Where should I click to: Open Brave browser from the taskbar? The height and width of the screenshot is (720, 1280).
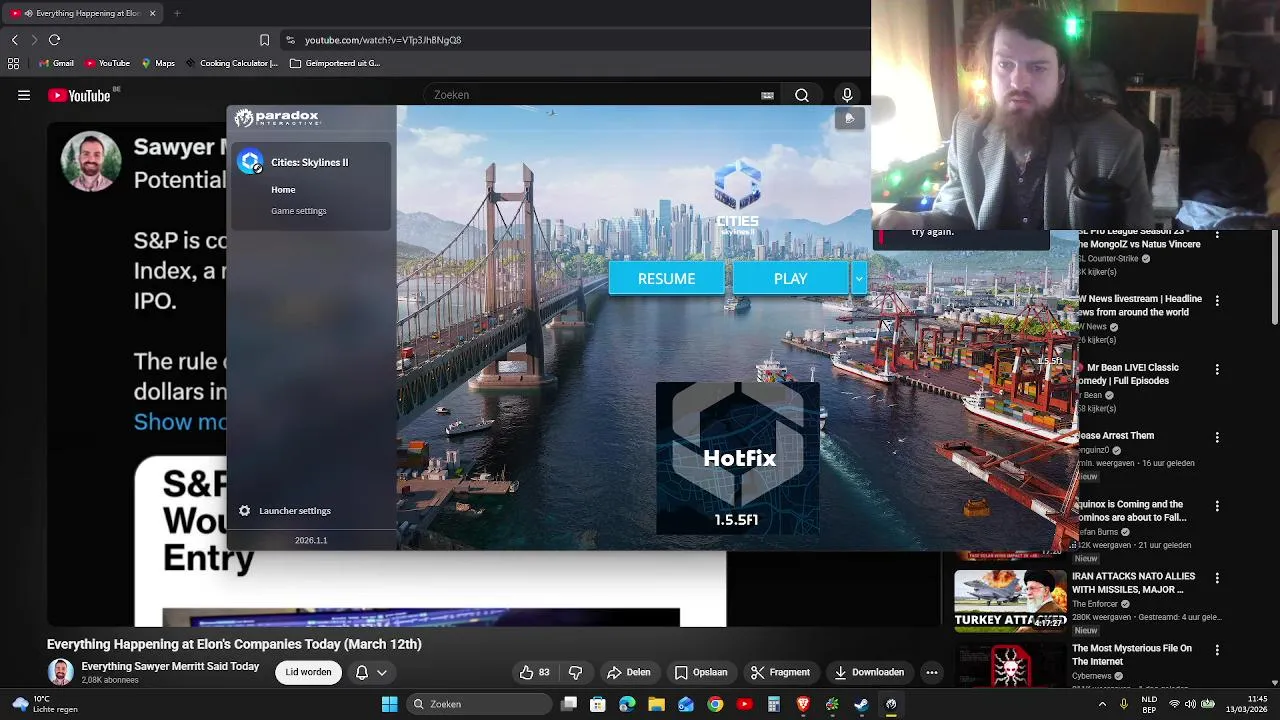tap(803, 704)
